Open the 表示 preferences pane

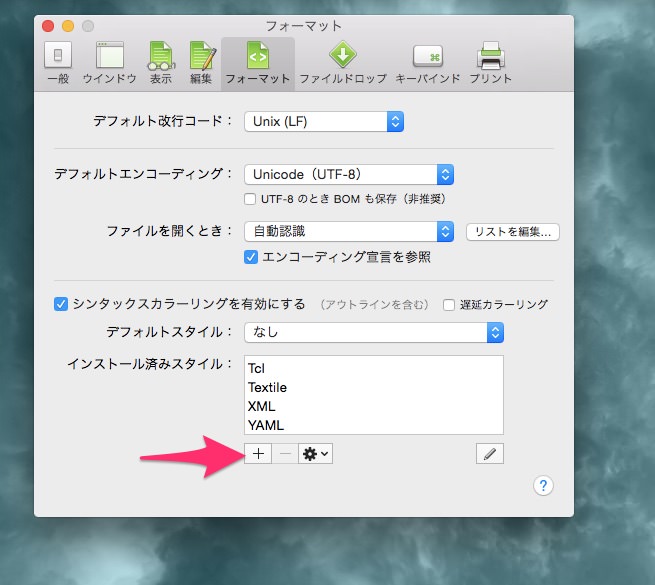[x=161, y=63]
